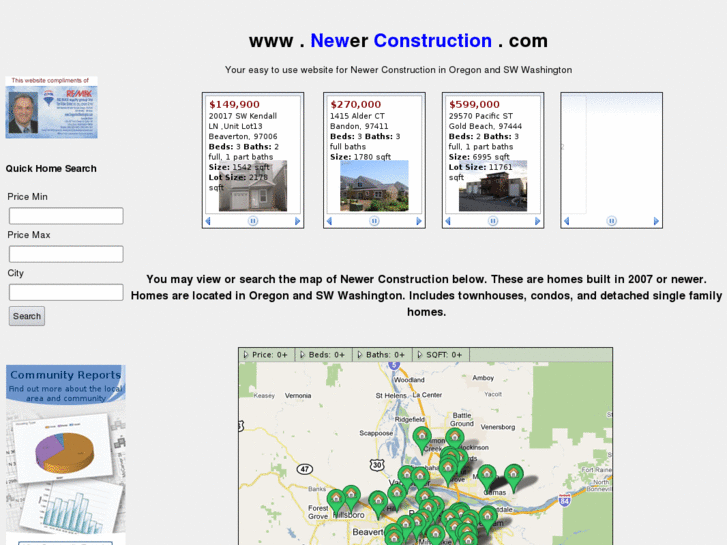
Task: Pause slideshow on the empty fourth listing card
Action: pos(612,221)
